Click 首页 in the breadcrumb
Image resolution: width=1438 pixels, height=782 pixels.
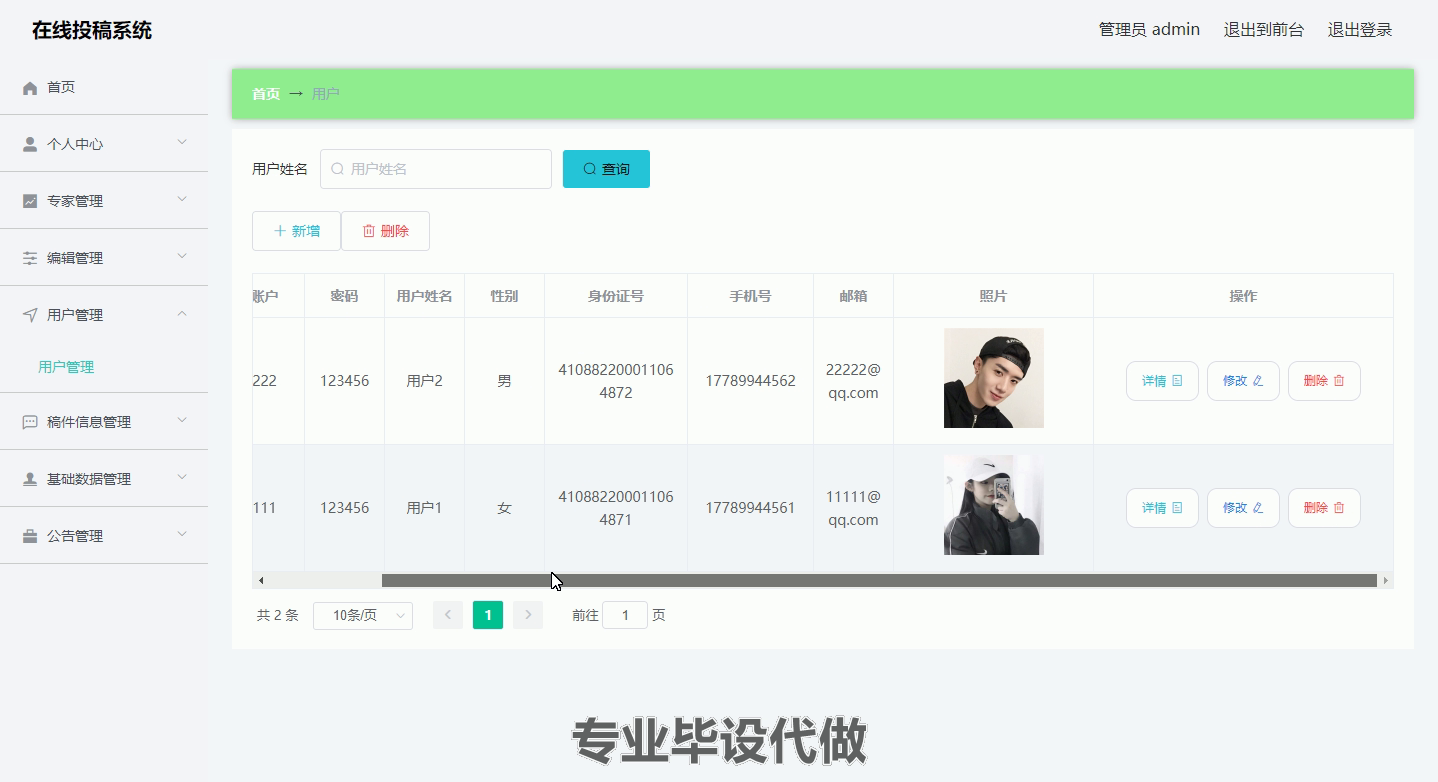pos(266,94)
